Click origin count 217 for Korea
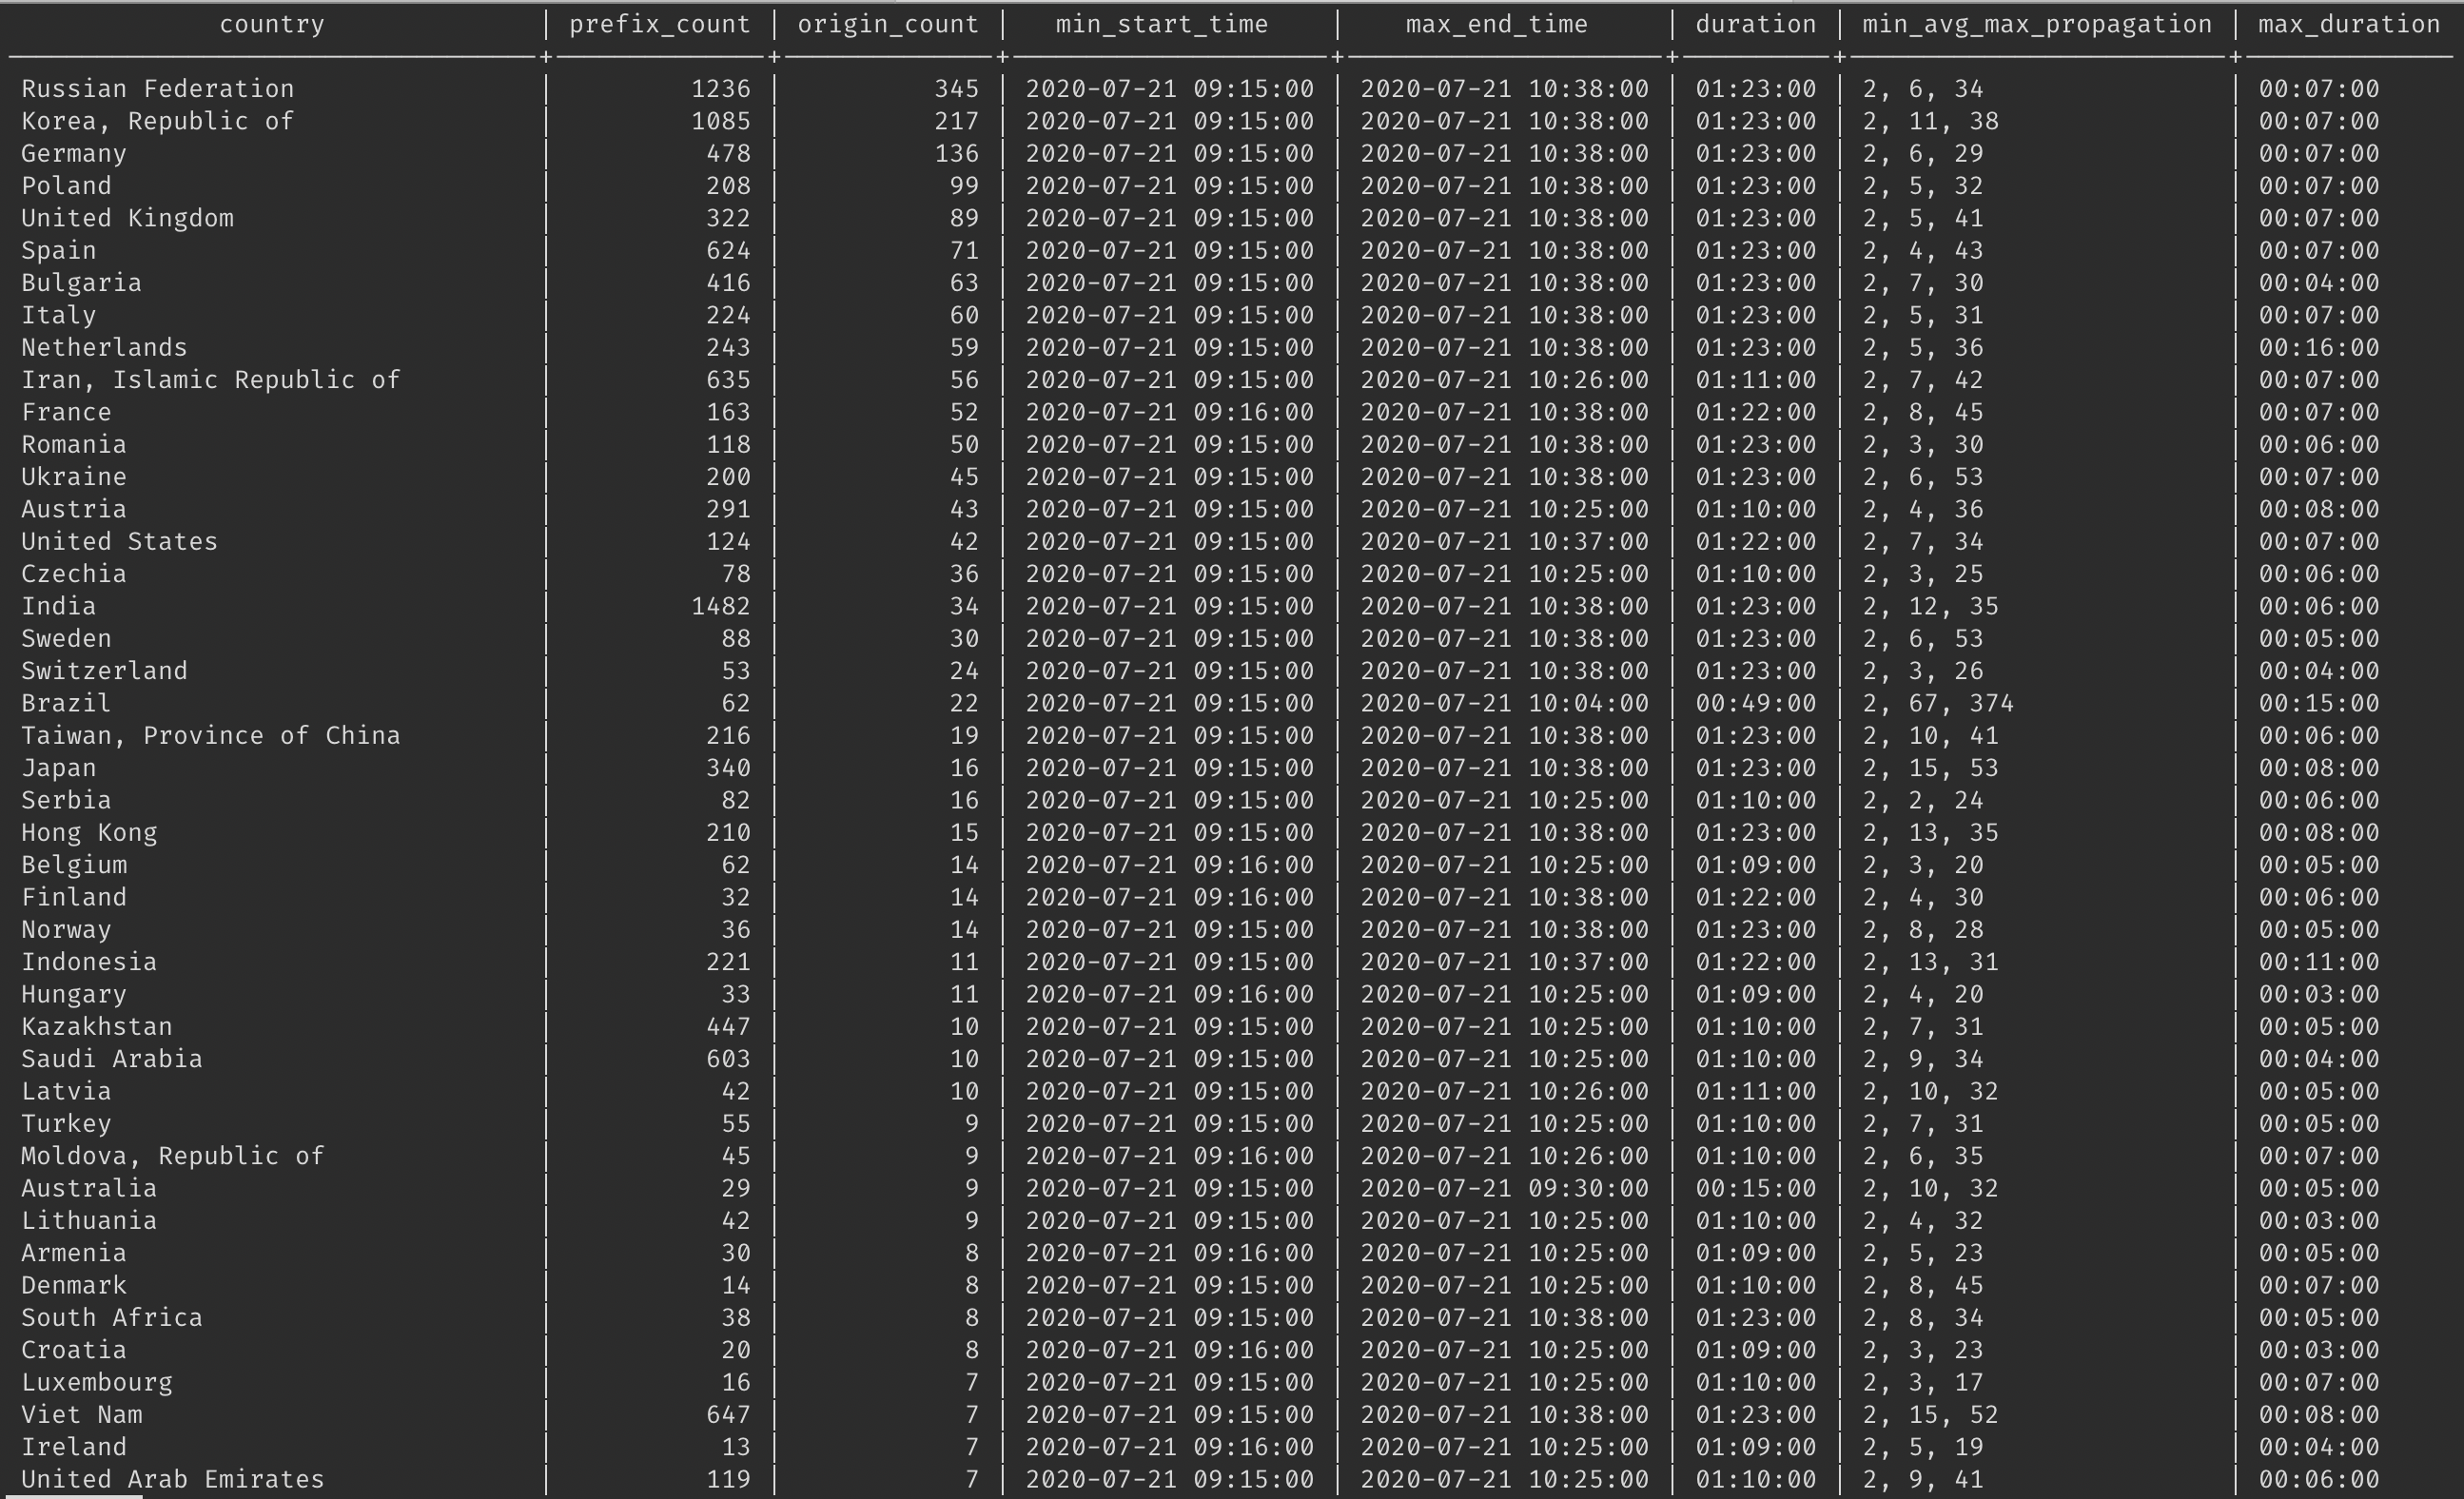This screenshot has height=1499, width=2464. (x=957, y=121)
